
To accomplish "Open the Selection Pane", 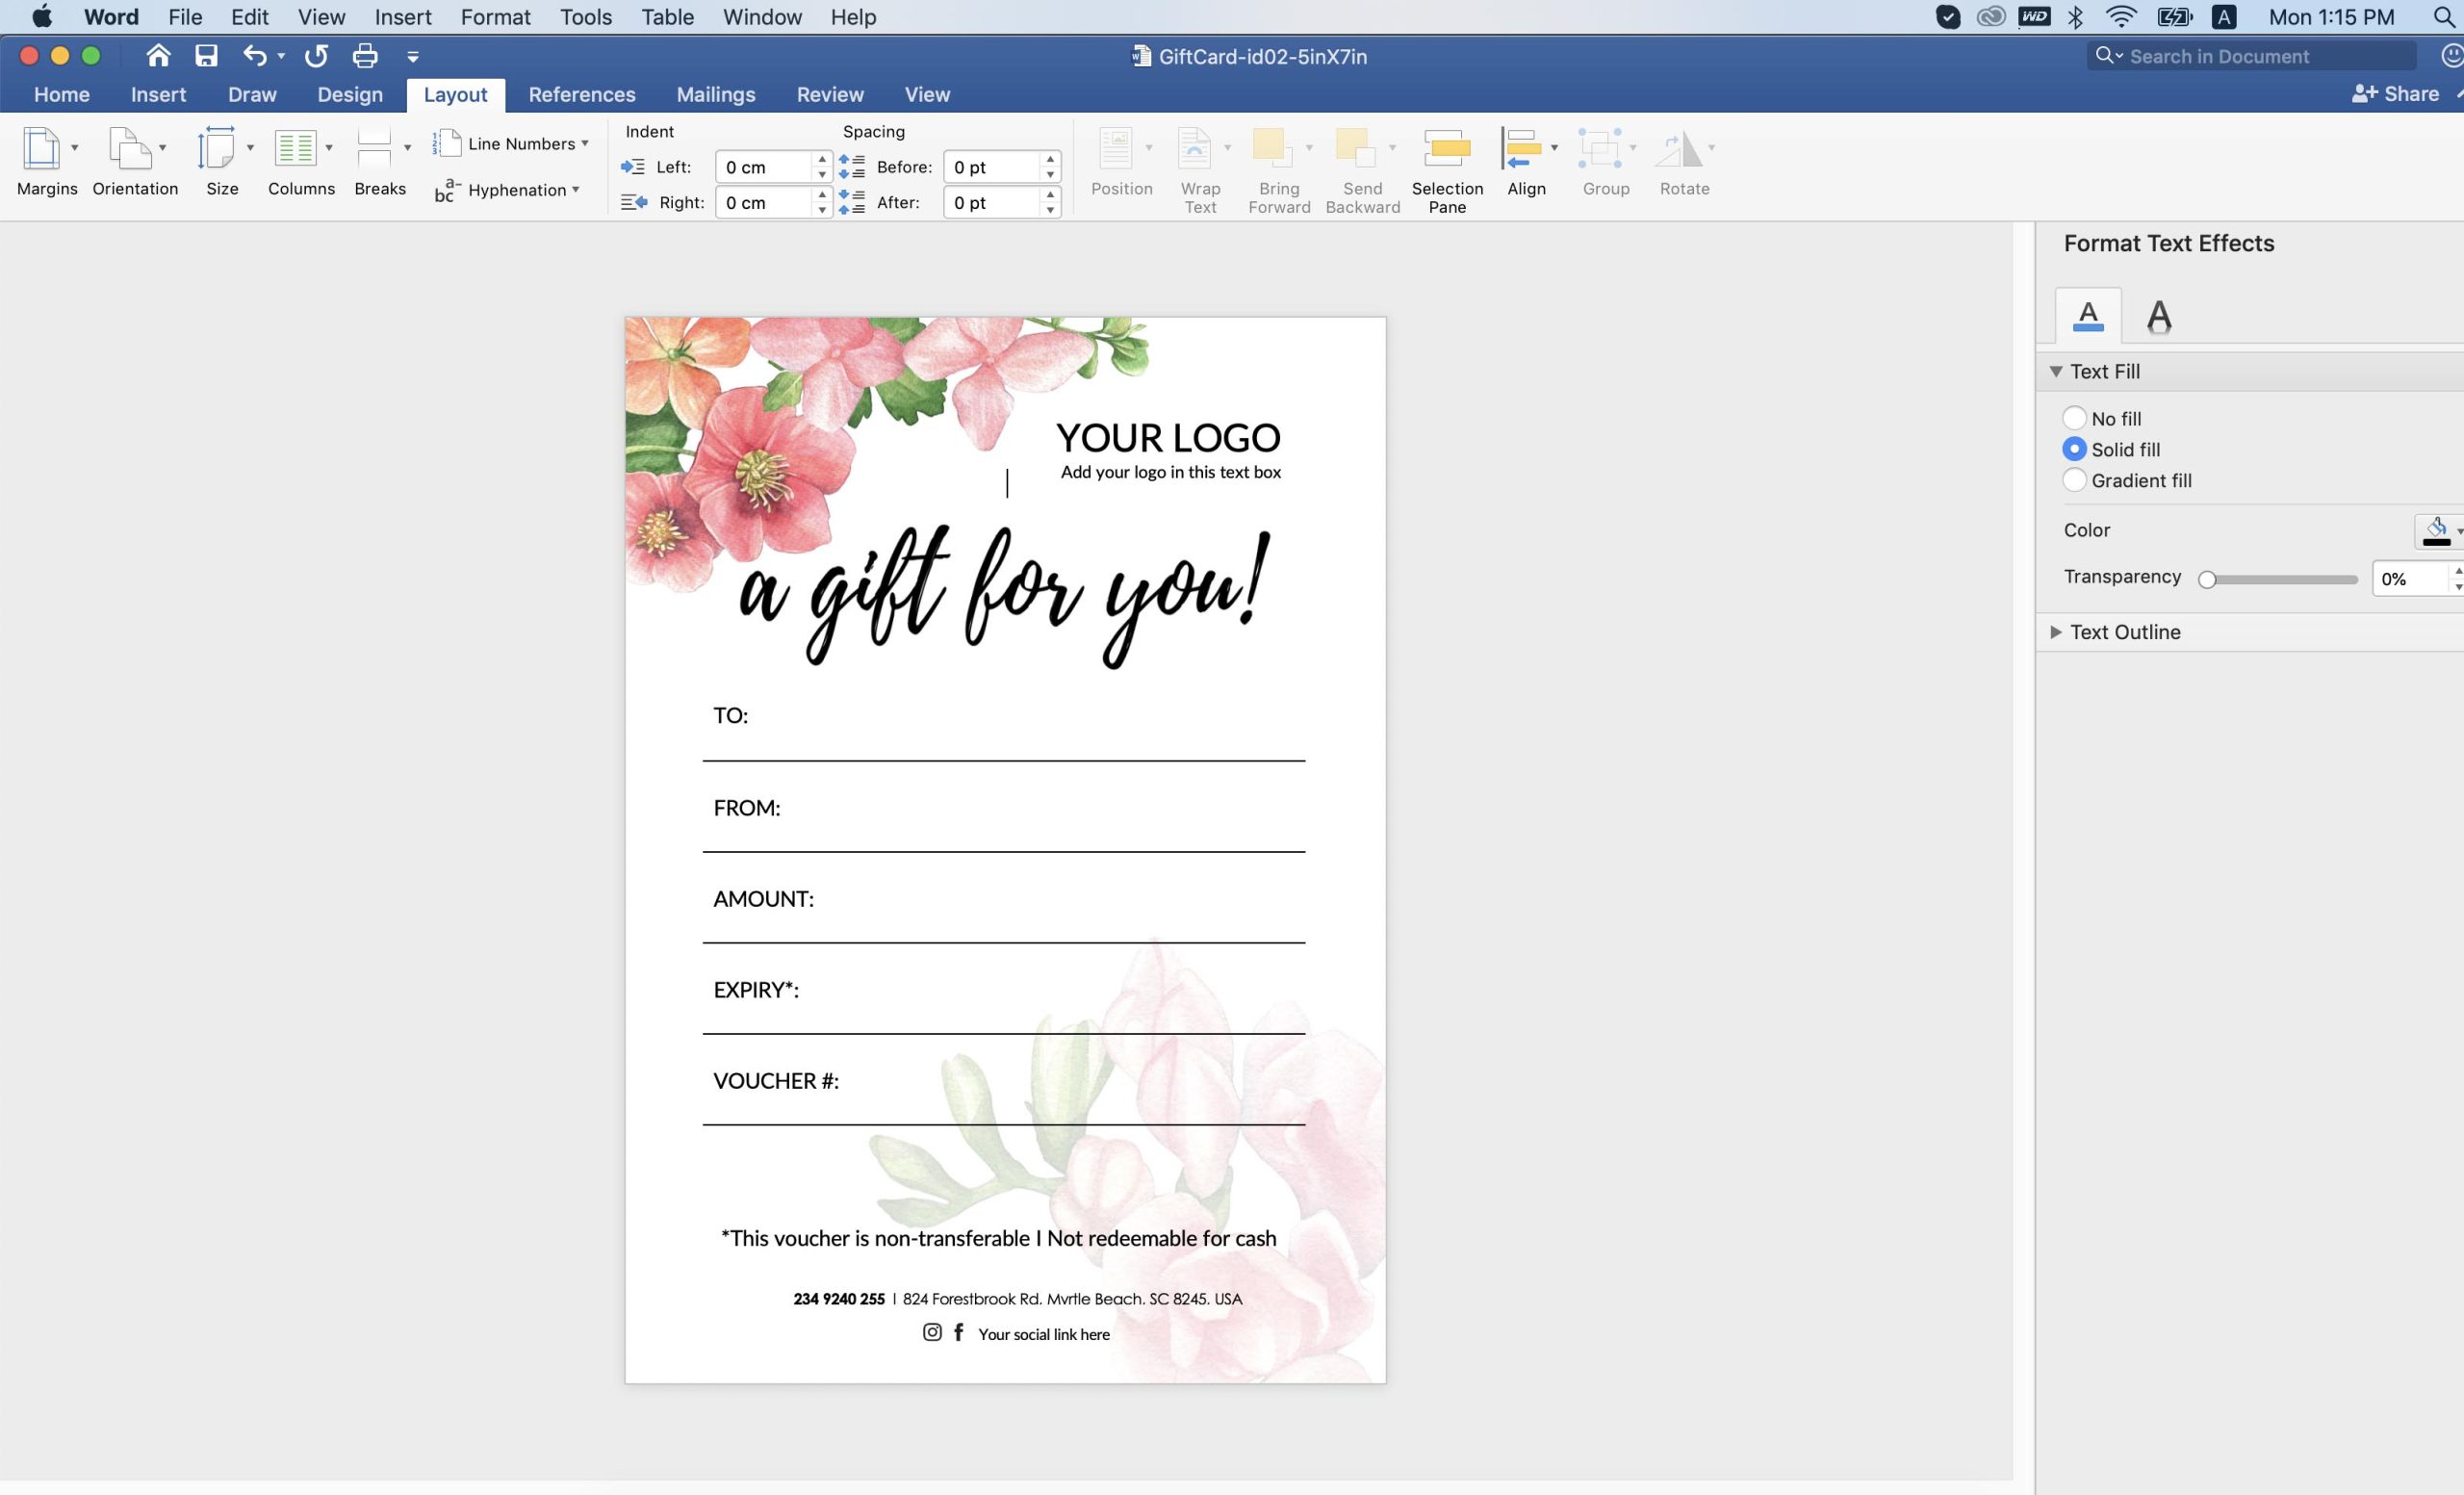I will pyautogui.click(x=1447, y=170).
